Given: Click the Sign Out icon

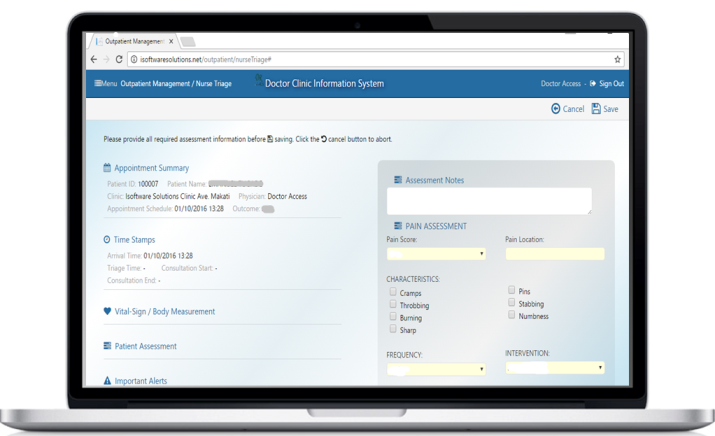Looking at the screenshot, I should [x=593, y=84].
